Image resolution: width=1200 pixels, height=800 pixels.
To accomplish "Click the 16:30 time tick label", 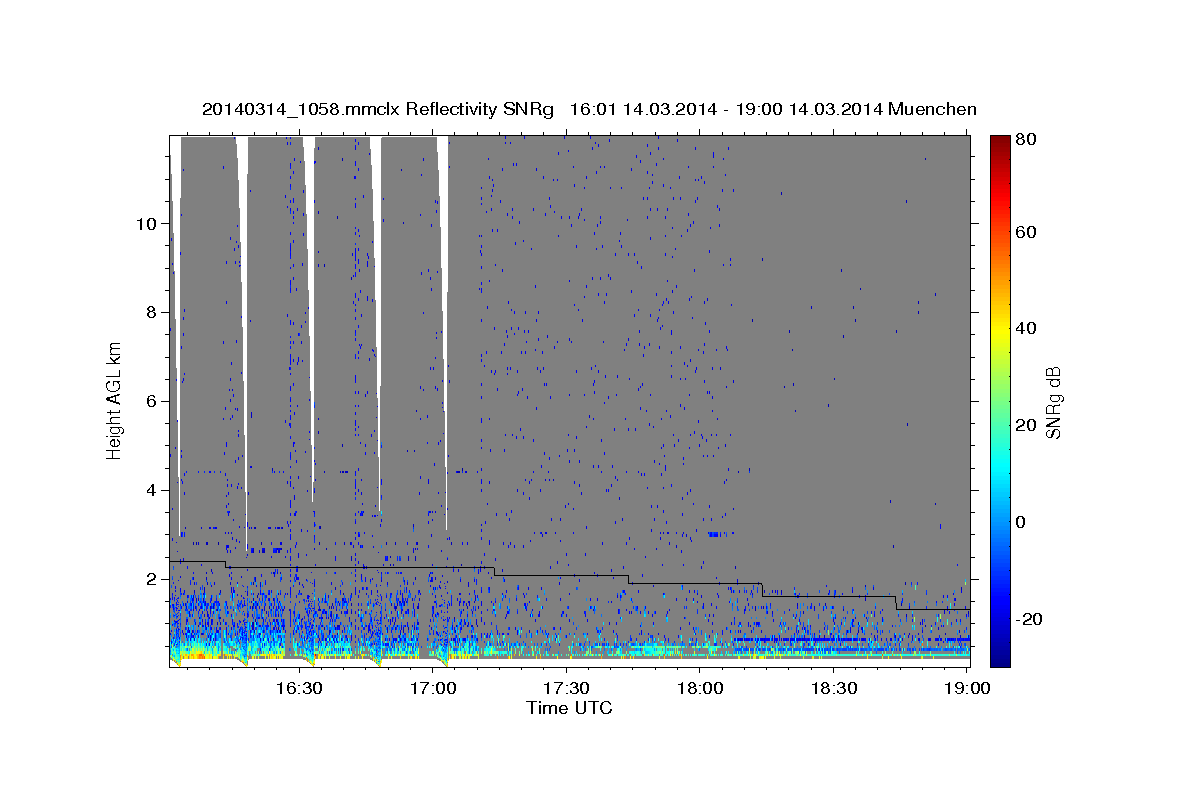I will click(x=299, y=688).
